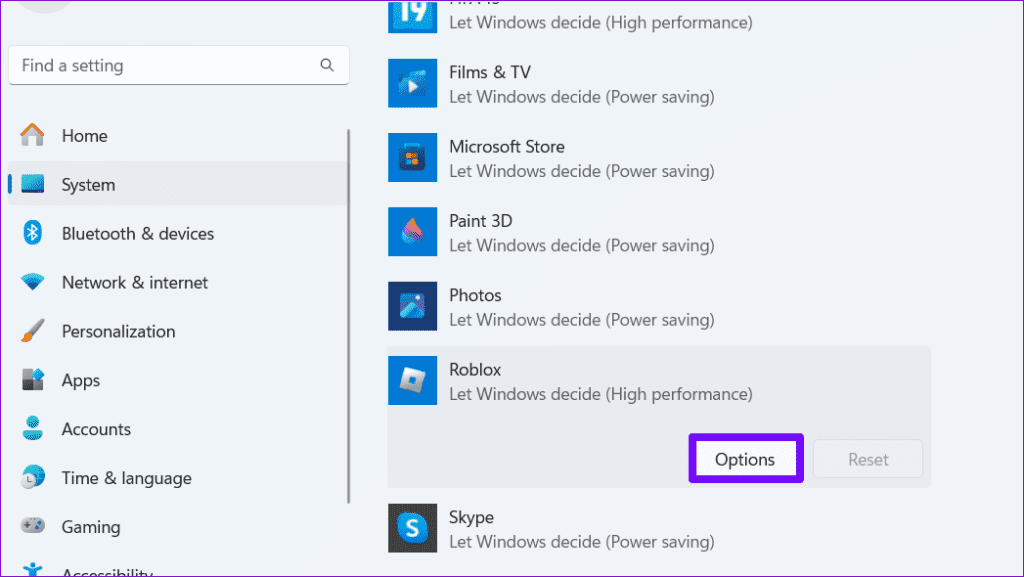Click the Films & TV app icon
This screenshot has width=1024, height=577.
point(412,84)
